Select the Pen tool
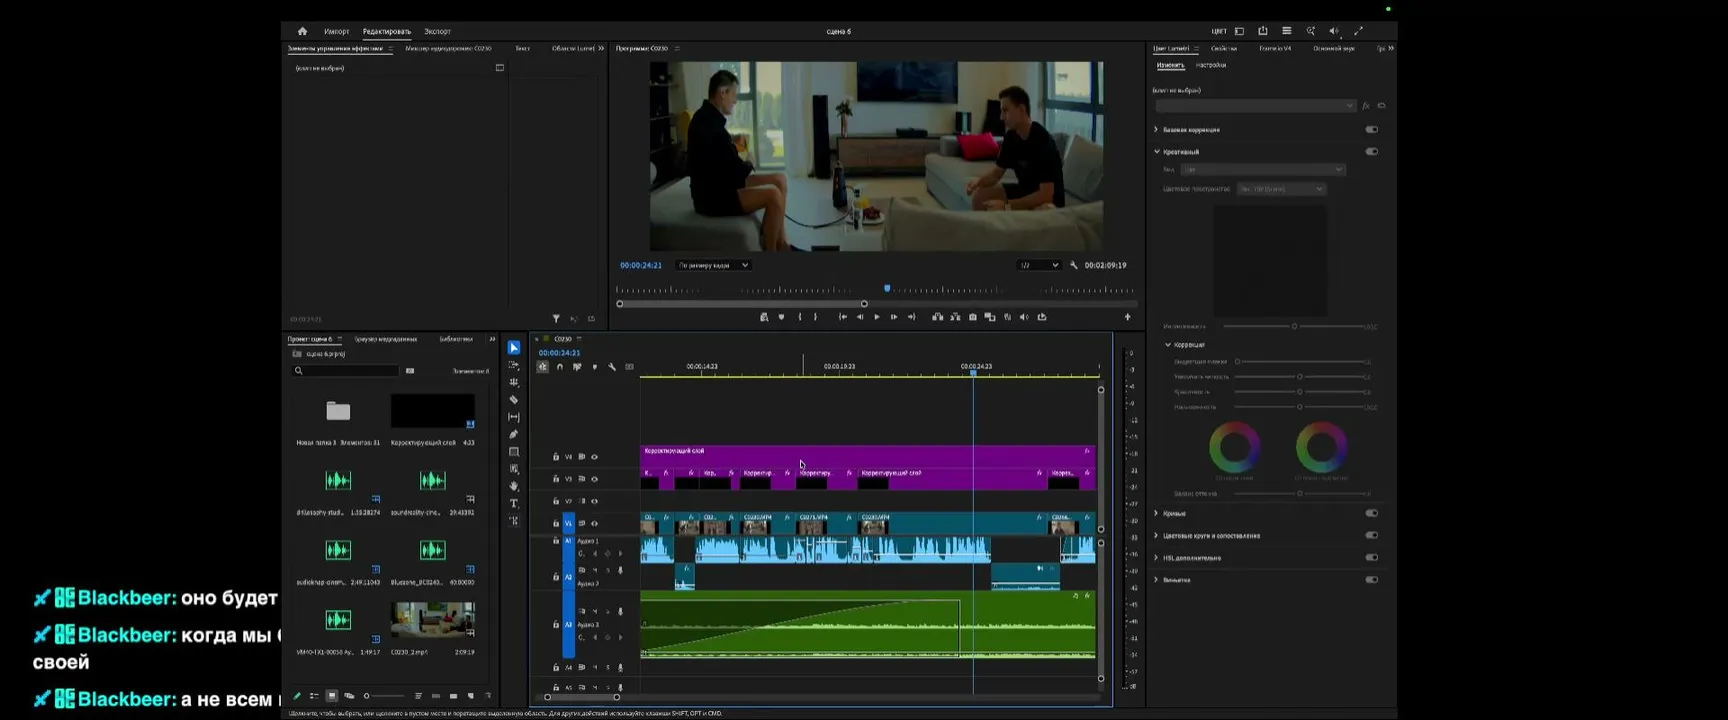The width and height of the screenshot is (1728, 720). [514, 434]
